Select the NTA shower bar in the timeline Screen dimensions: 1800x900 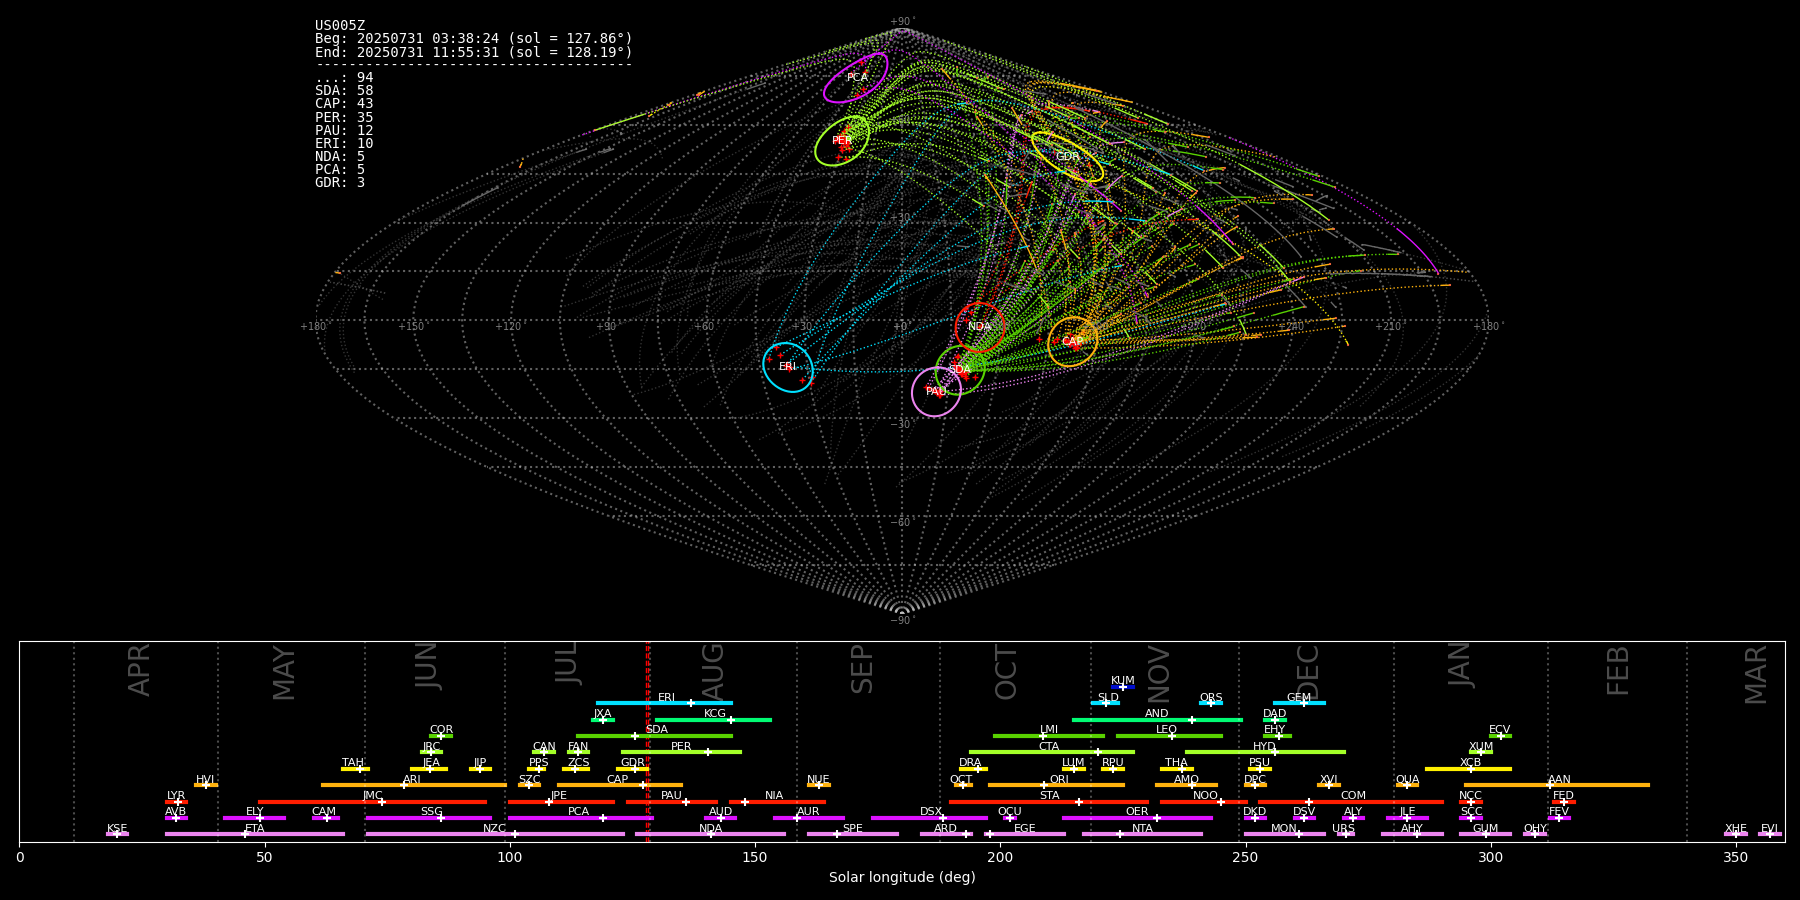tap(1142, 834)
